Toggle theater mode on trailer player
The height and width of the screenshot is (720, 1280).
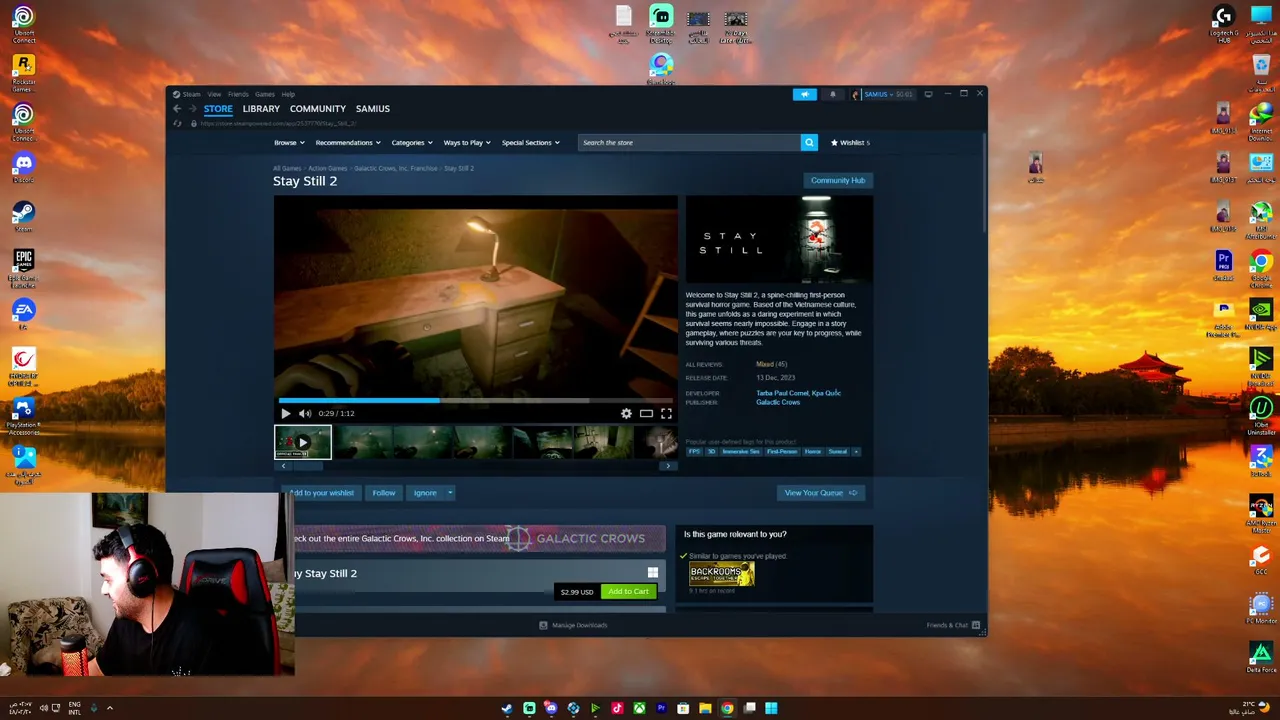pos(646,413)
